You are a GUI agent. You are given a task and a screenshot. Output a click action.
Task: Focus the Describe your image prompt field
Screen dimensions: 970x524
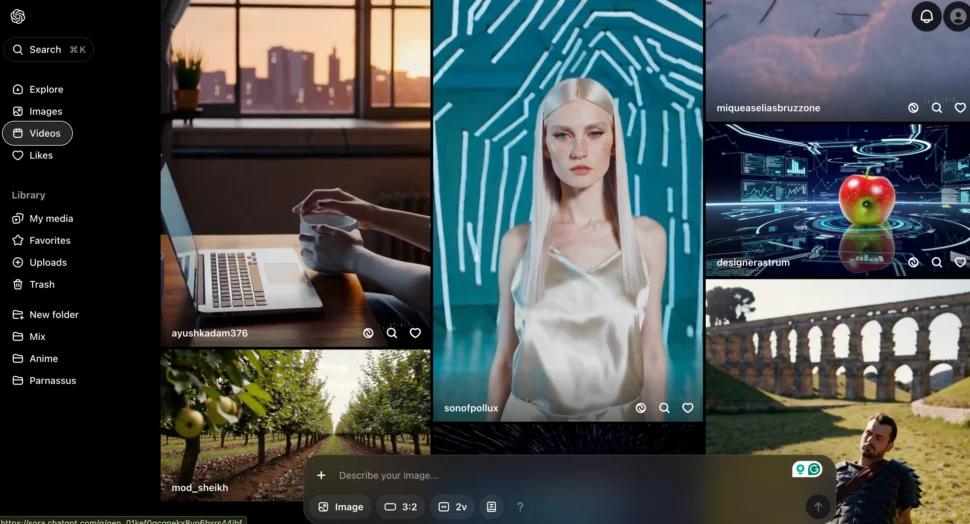[x=550, y=475]
